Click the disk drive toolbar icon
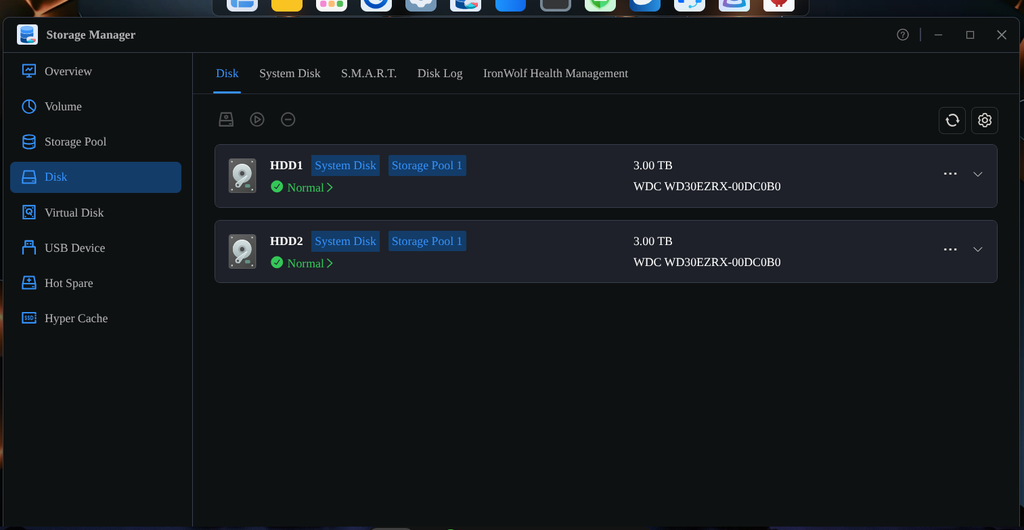1024x530 pixels. pyautogui.click(x=226, y=119)
